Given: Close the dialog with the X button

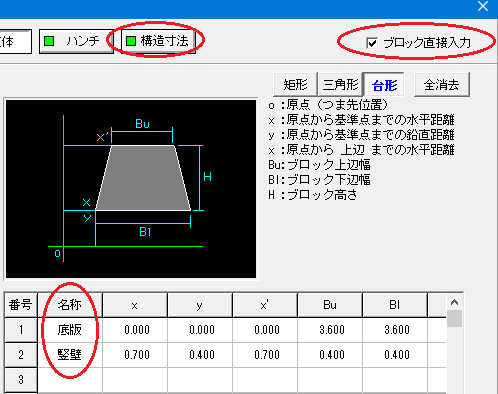Looking at the screenshot, I should point(483,6).
